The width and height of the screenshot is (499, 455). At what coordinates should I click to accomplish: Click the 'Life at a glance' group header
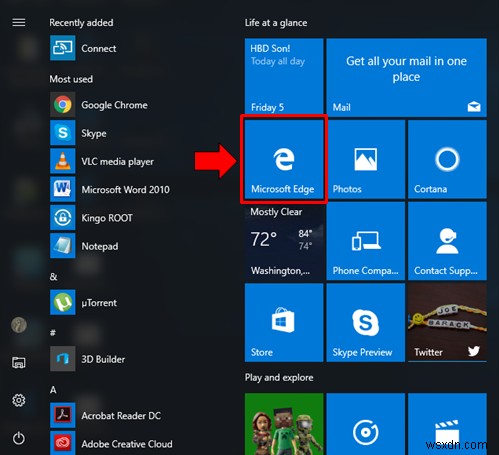(276, 23)
